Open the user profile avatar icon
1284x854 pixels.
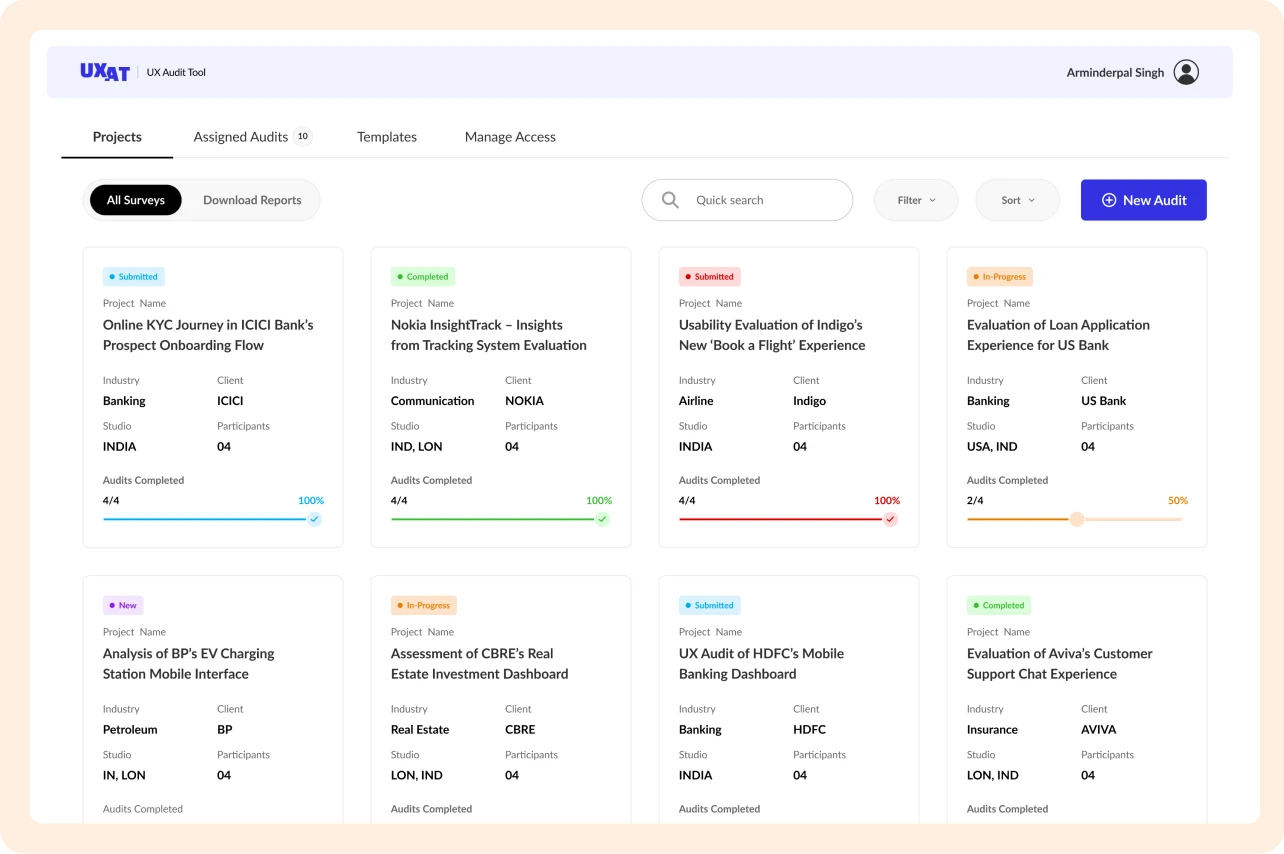[1186, 72]
